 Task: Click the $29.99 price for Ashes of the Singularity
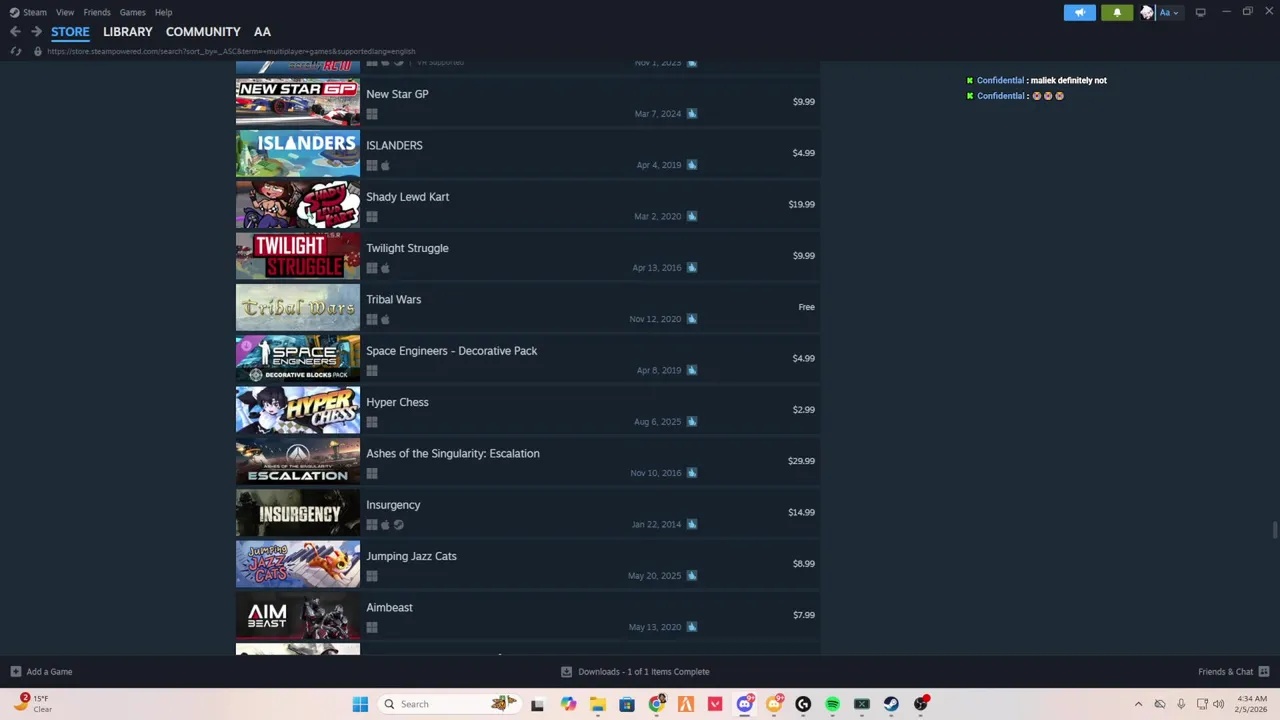click(801, 461)
